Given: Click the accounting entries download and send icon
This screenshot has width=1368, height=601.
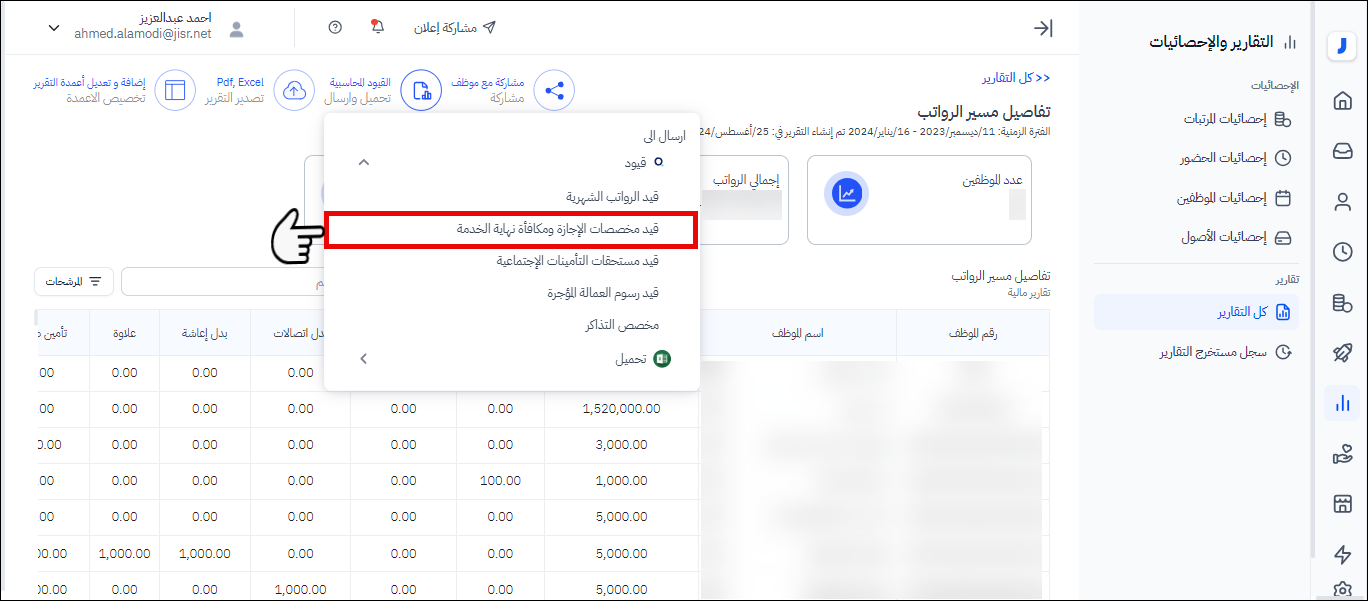Looking at the screenshot, I should coord(421,91).
